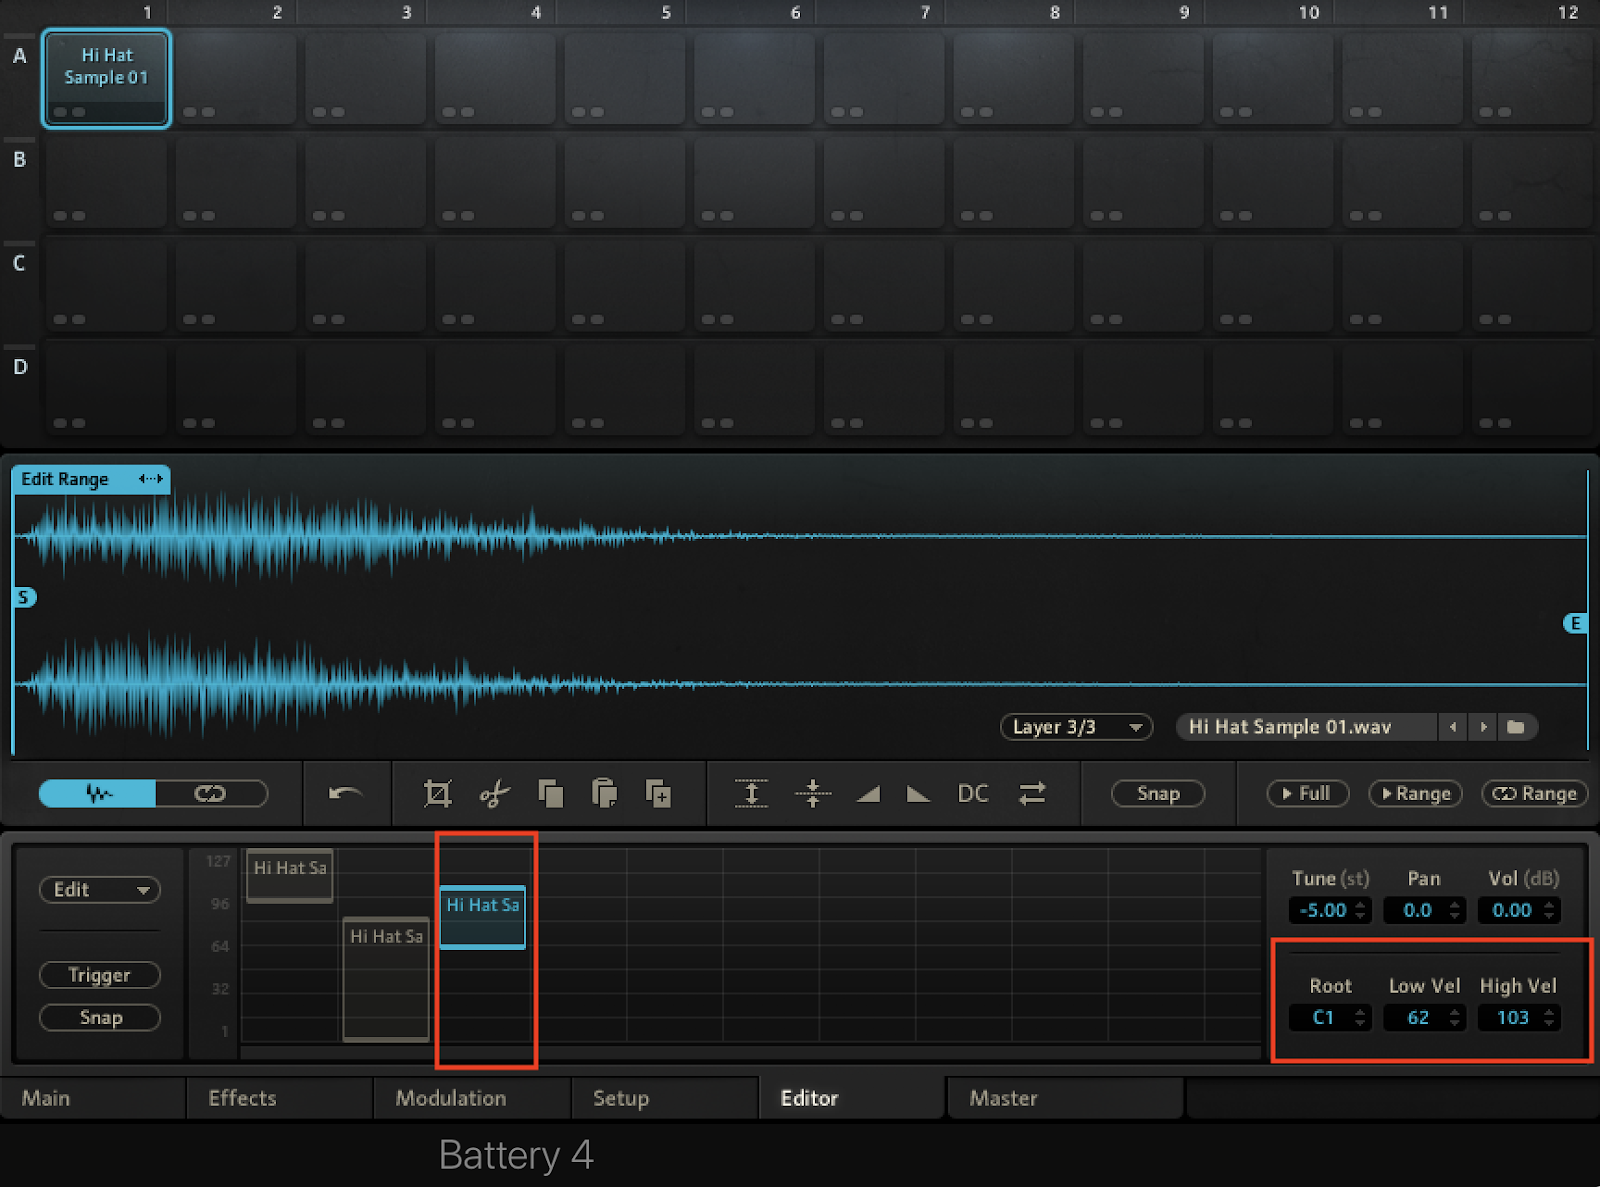Viewport: 1600px width, 1187px height.
Task: Open the Effects tab
Action: click(x=279, y=1098)
